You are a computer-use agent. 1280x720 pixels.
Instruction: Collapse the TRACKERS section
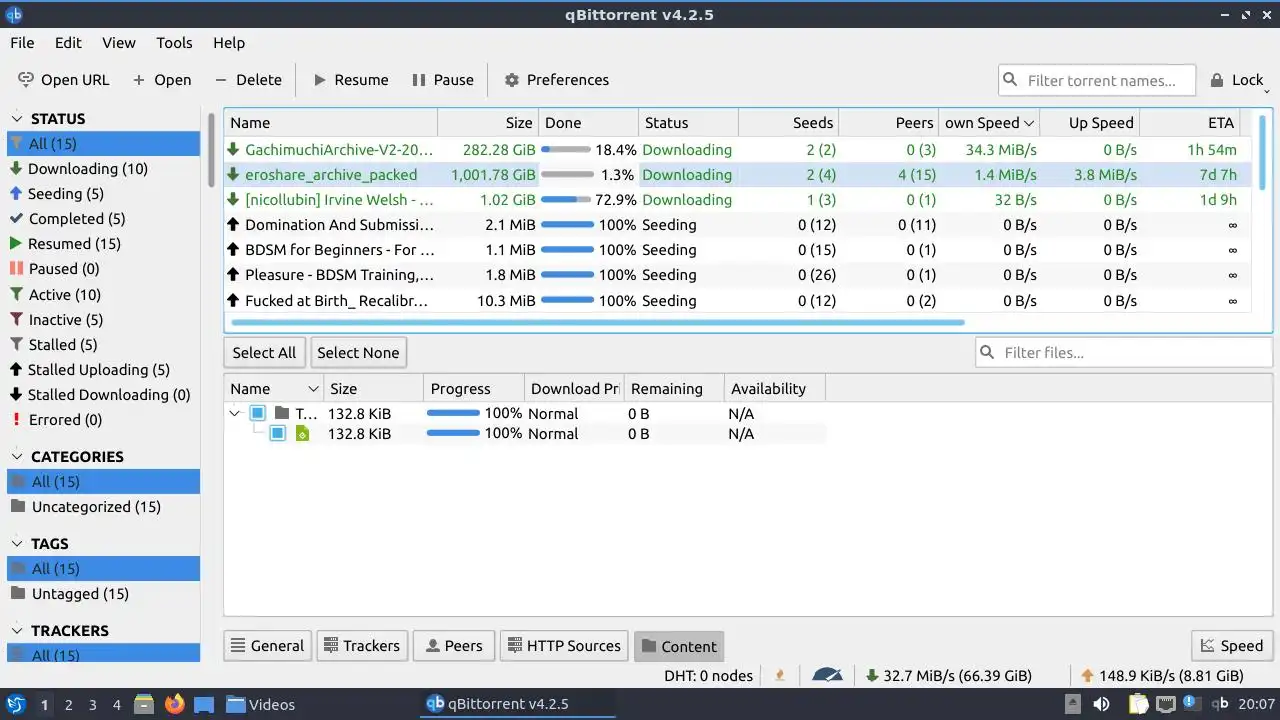[x=16, y=630]
